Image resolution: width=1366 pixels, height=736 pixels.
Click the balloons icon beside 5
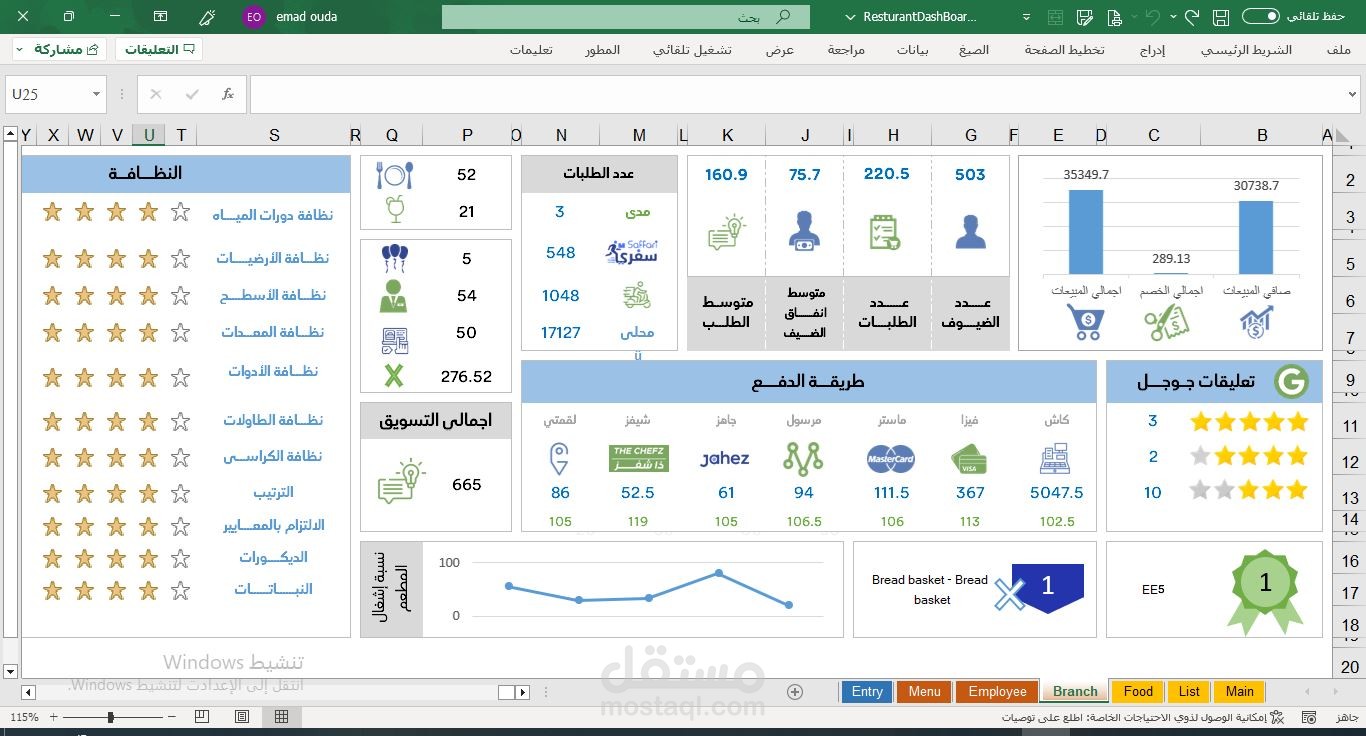[394, 259]
